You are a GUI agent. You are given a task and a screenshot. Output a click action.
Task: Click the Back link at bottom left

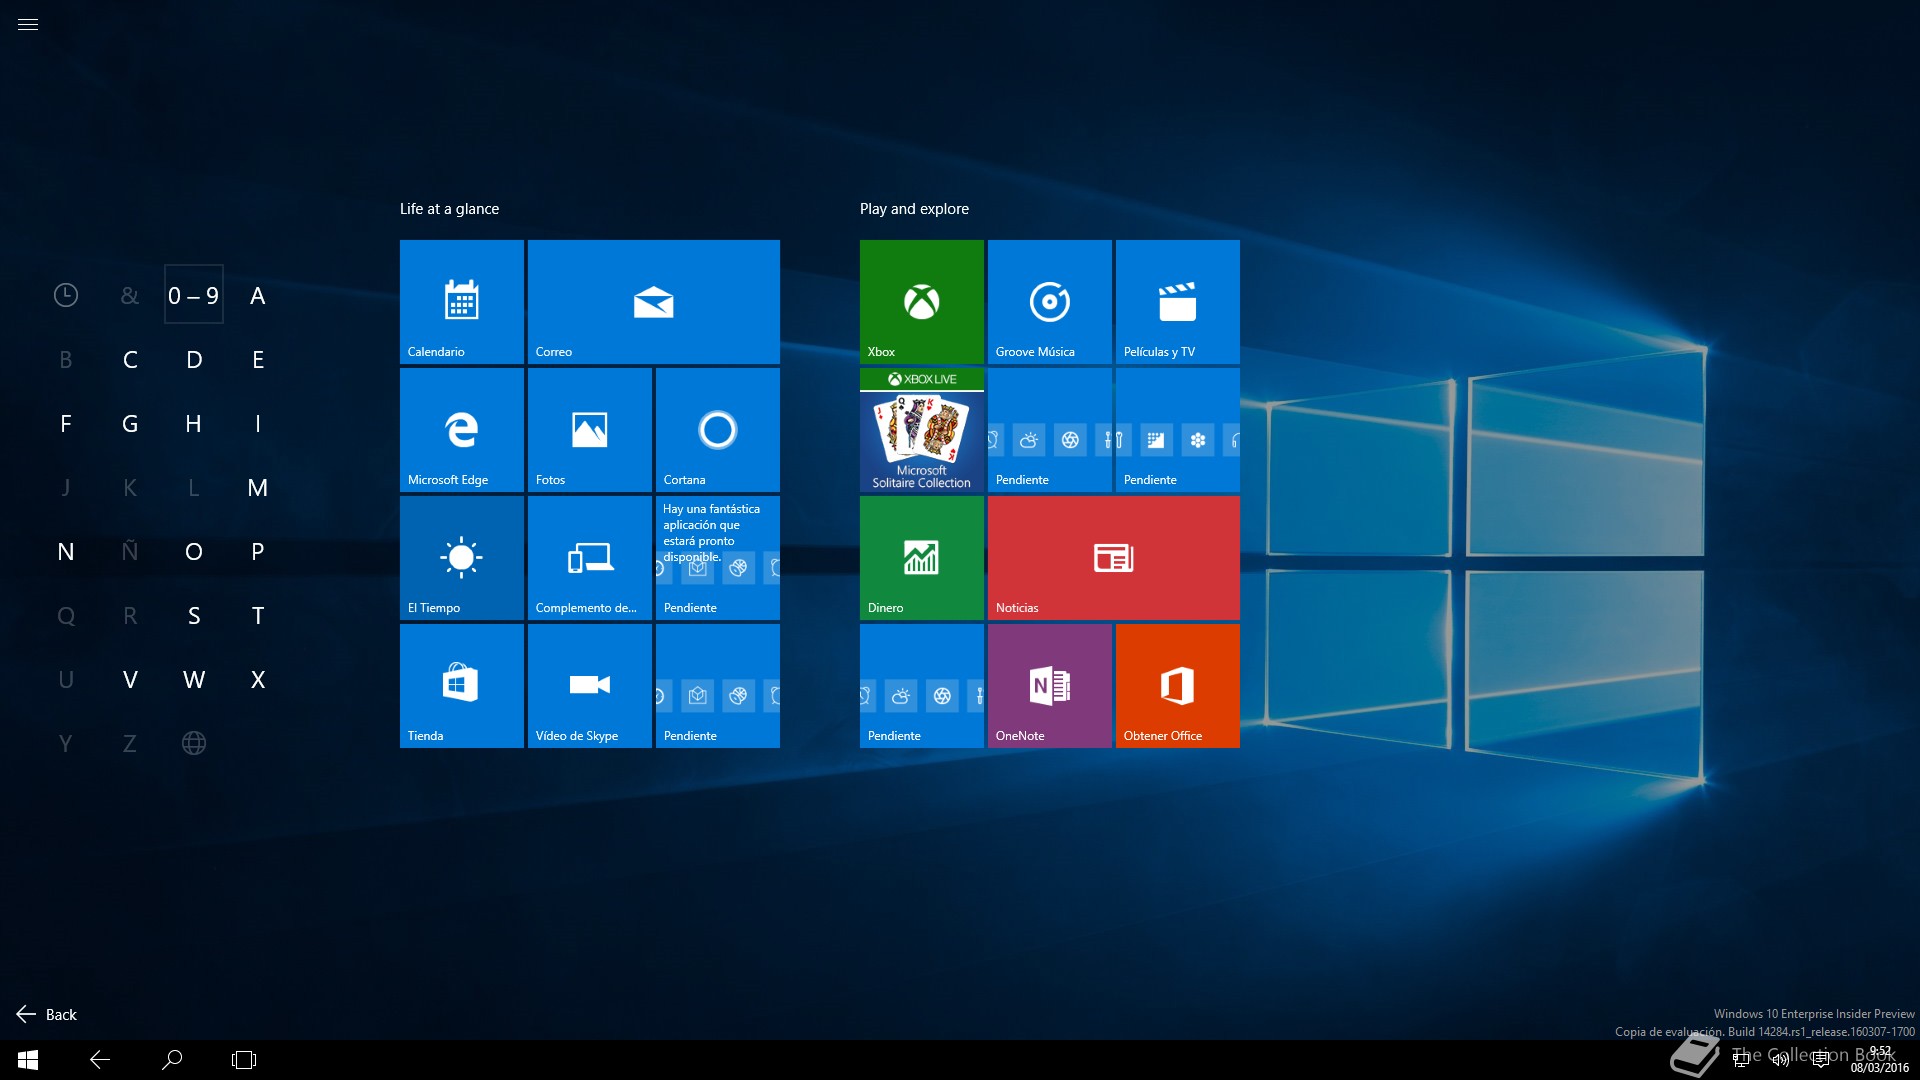click(x=47, y=1014)
